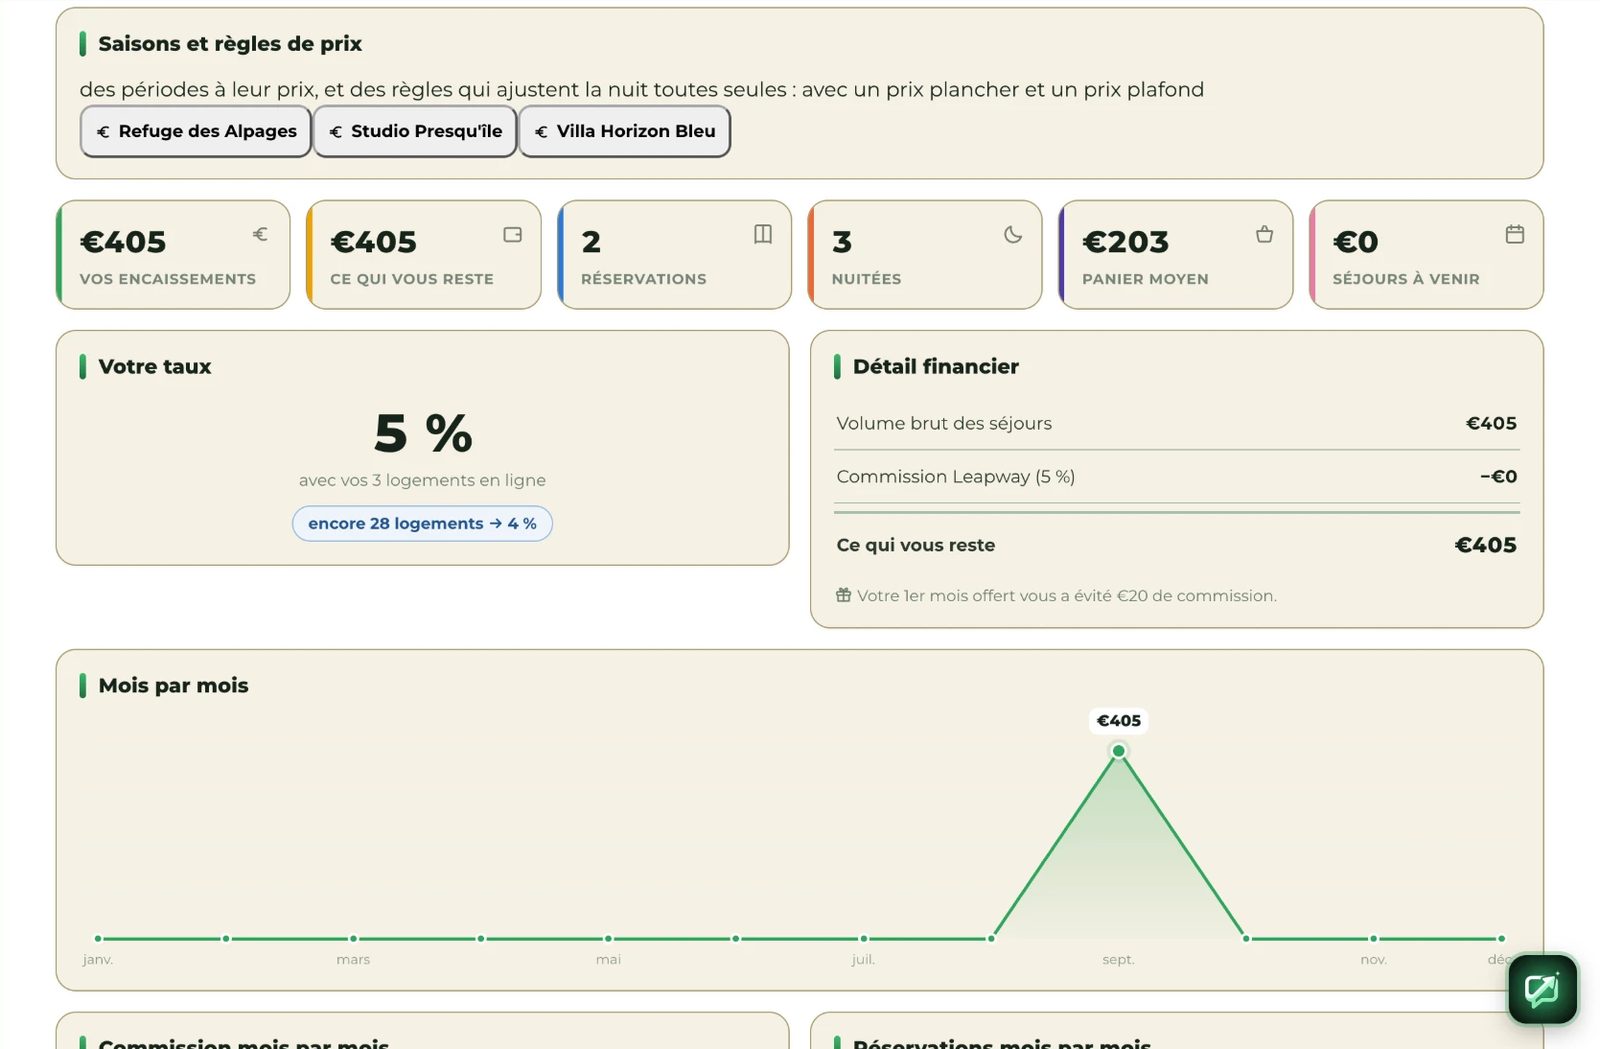Image resolution: width=1600 pixels, height=1049 pixels.
Task: Click the euro icon inside Villa Horizon Bleu button
Action: [x=541, y=132]
